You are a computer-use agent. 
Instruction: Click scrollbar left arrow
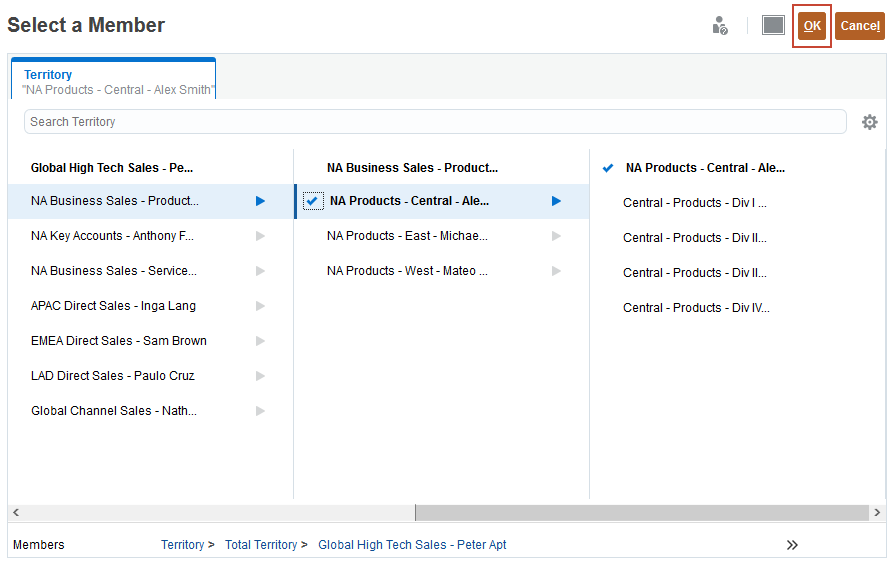coord(16,513)
